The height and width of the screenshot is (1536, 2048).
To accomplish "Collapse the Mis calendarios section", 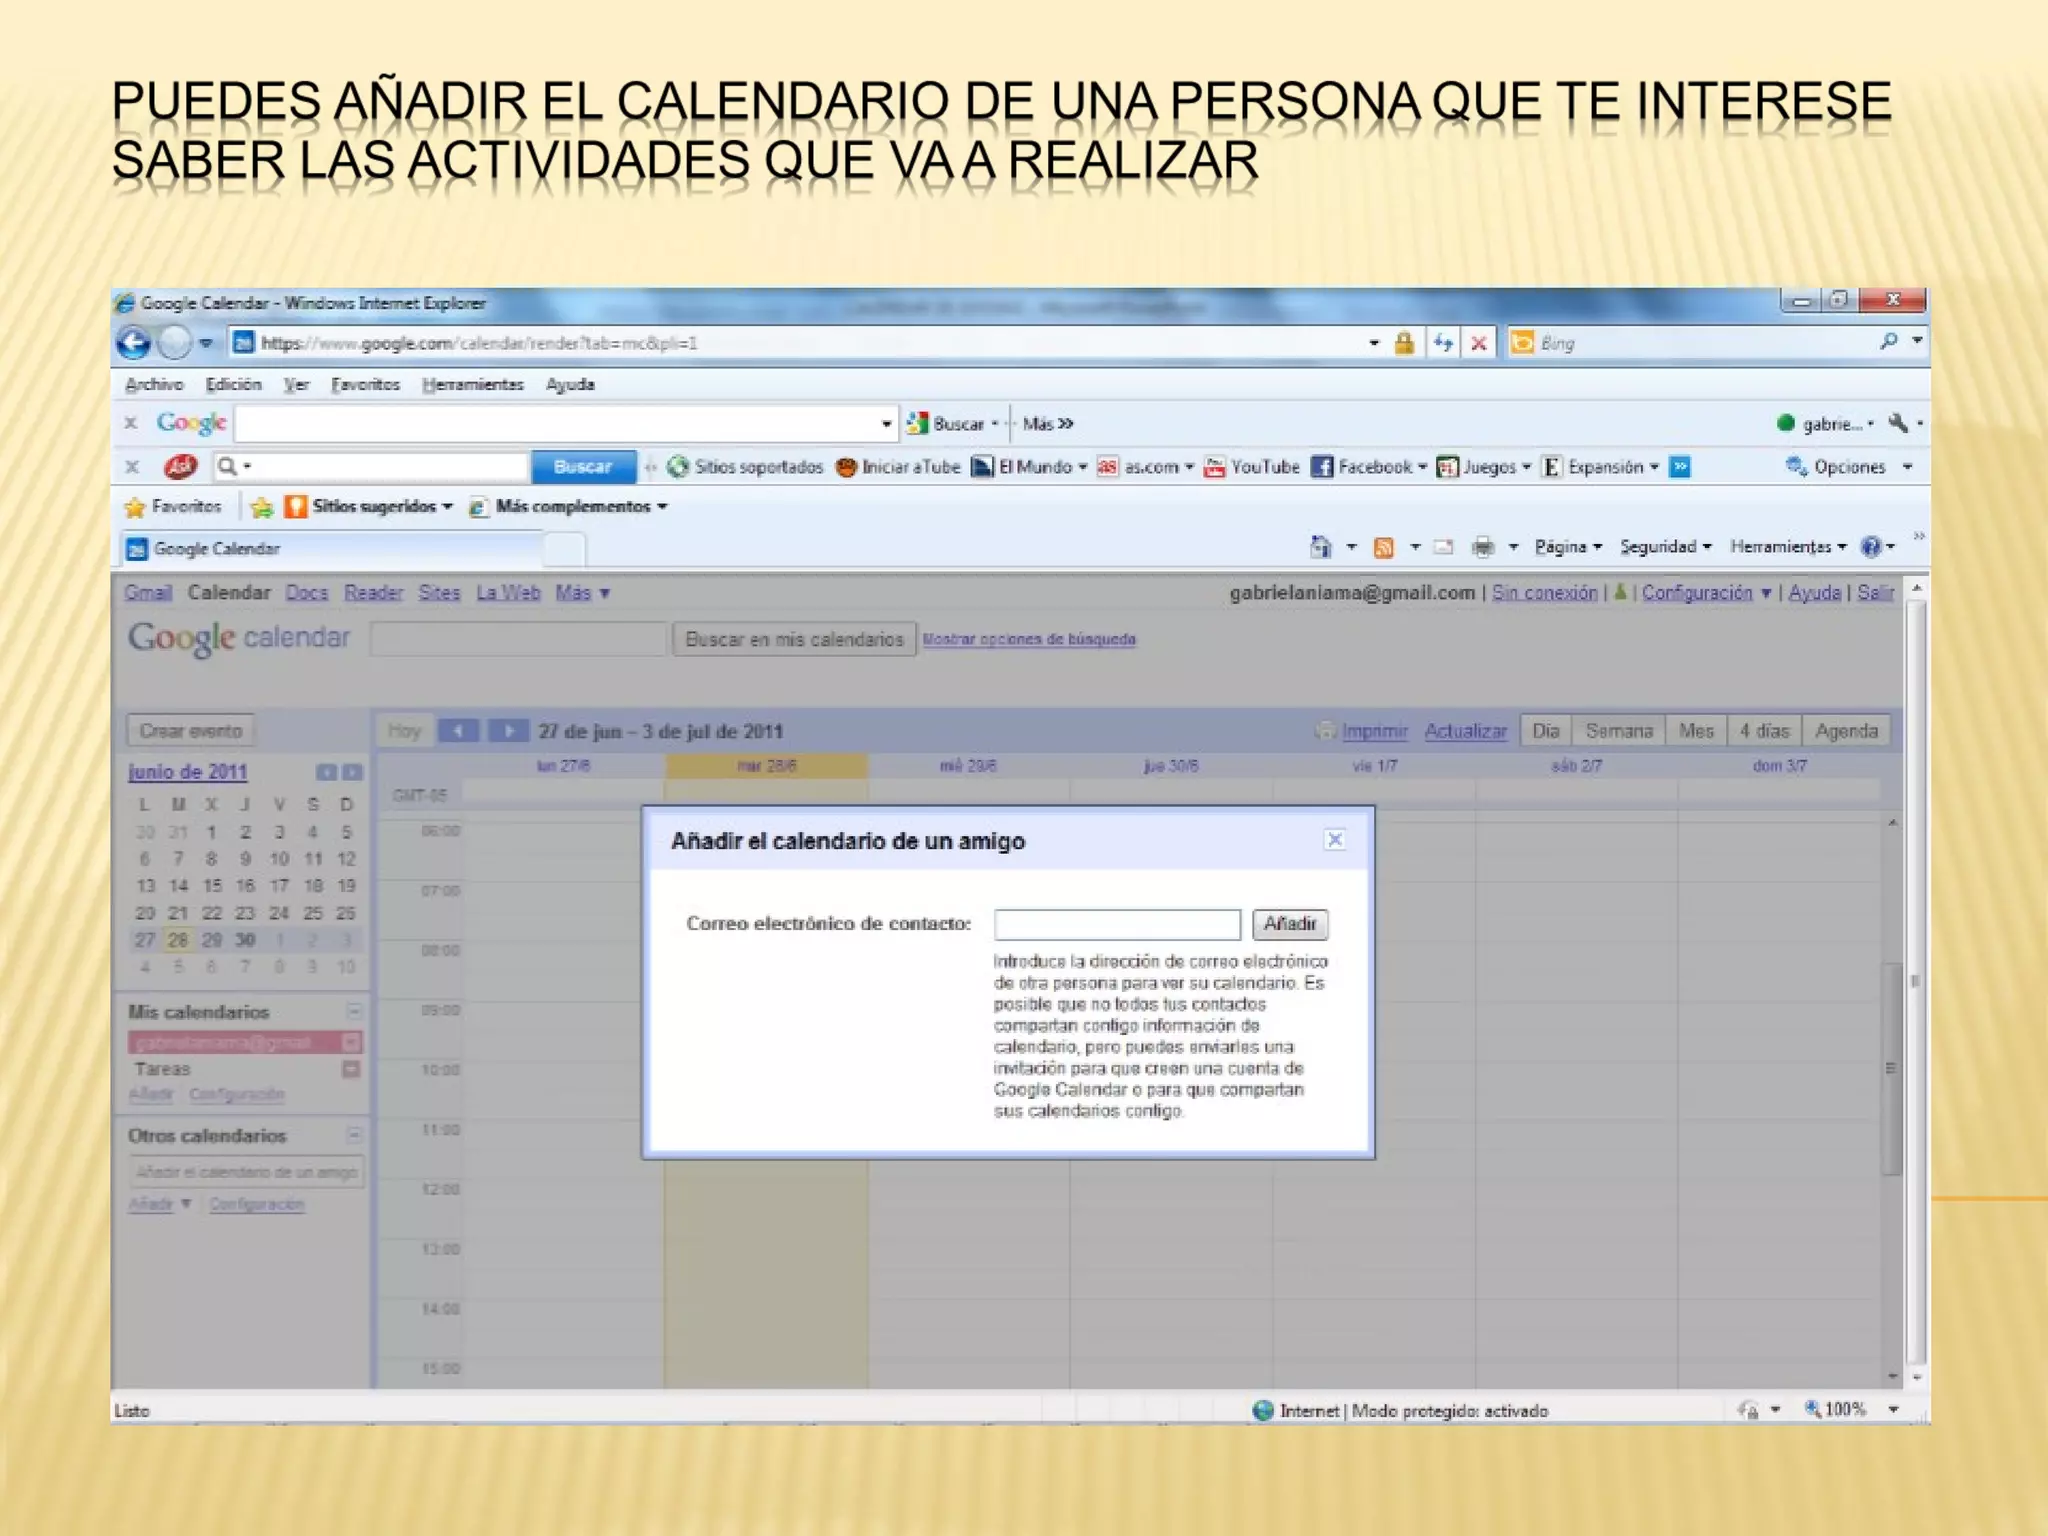I will pyautogui.click(x=354, y=1011).
